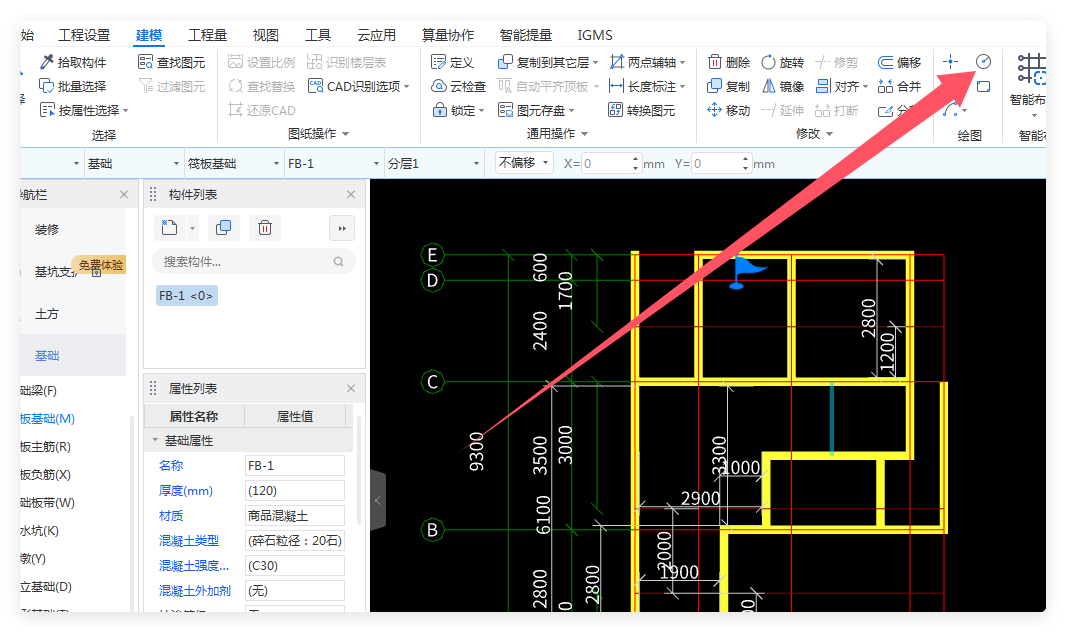1066x632 pixels.
Task: Select 筏板主筋(R) in navigation
Action: click(x=45, y=446)
